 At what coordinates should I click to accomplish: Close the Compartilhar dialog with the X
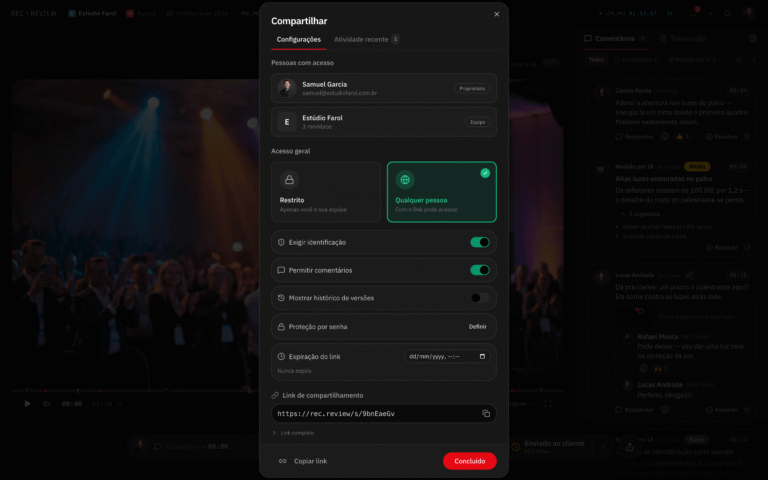(497, 14)
